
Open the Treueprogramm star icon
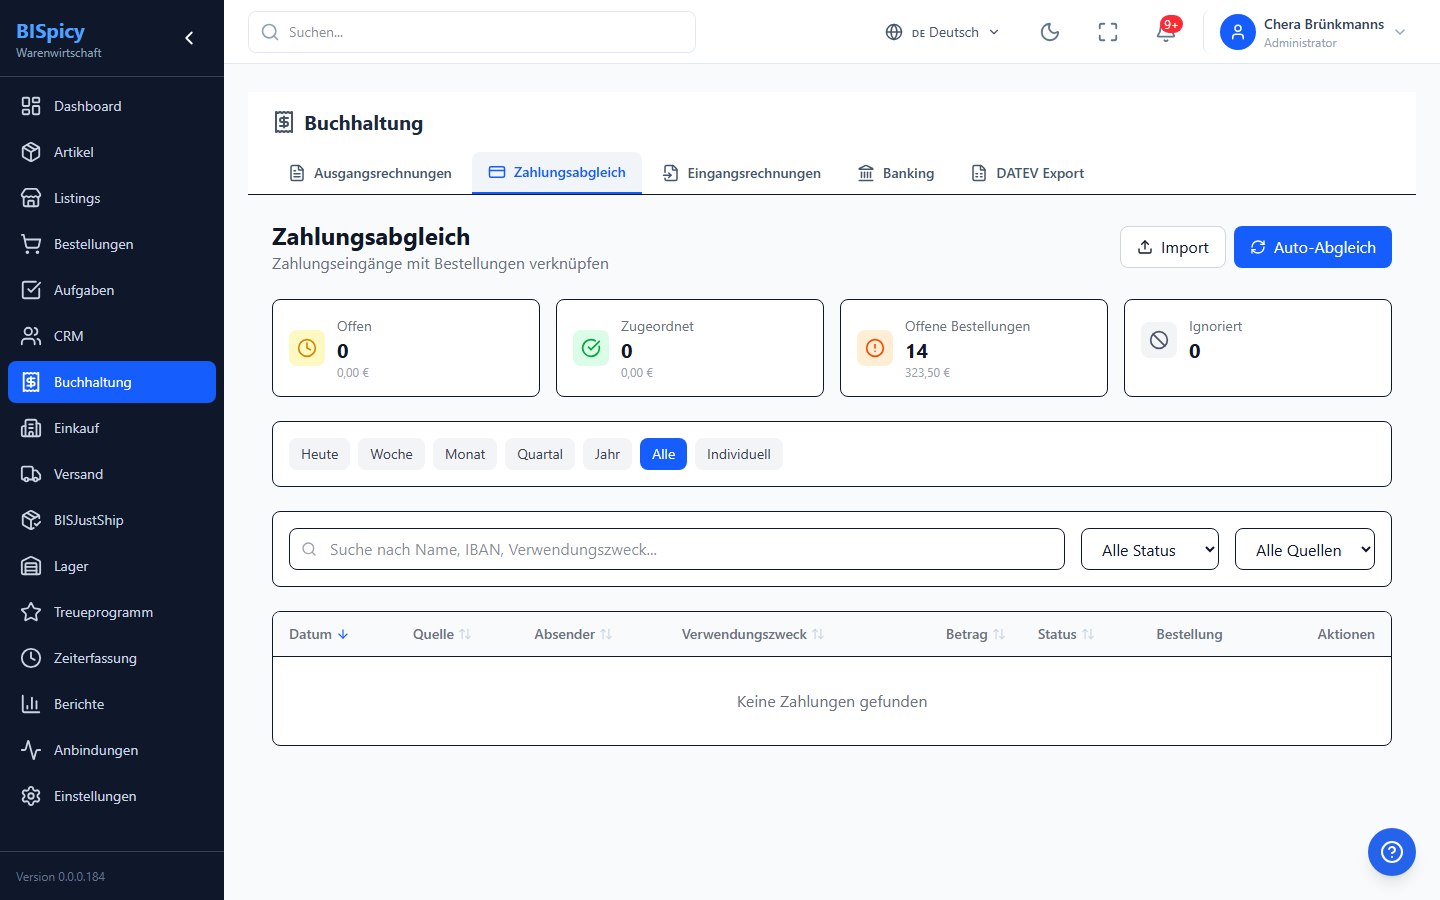click(x=31, y=612)
